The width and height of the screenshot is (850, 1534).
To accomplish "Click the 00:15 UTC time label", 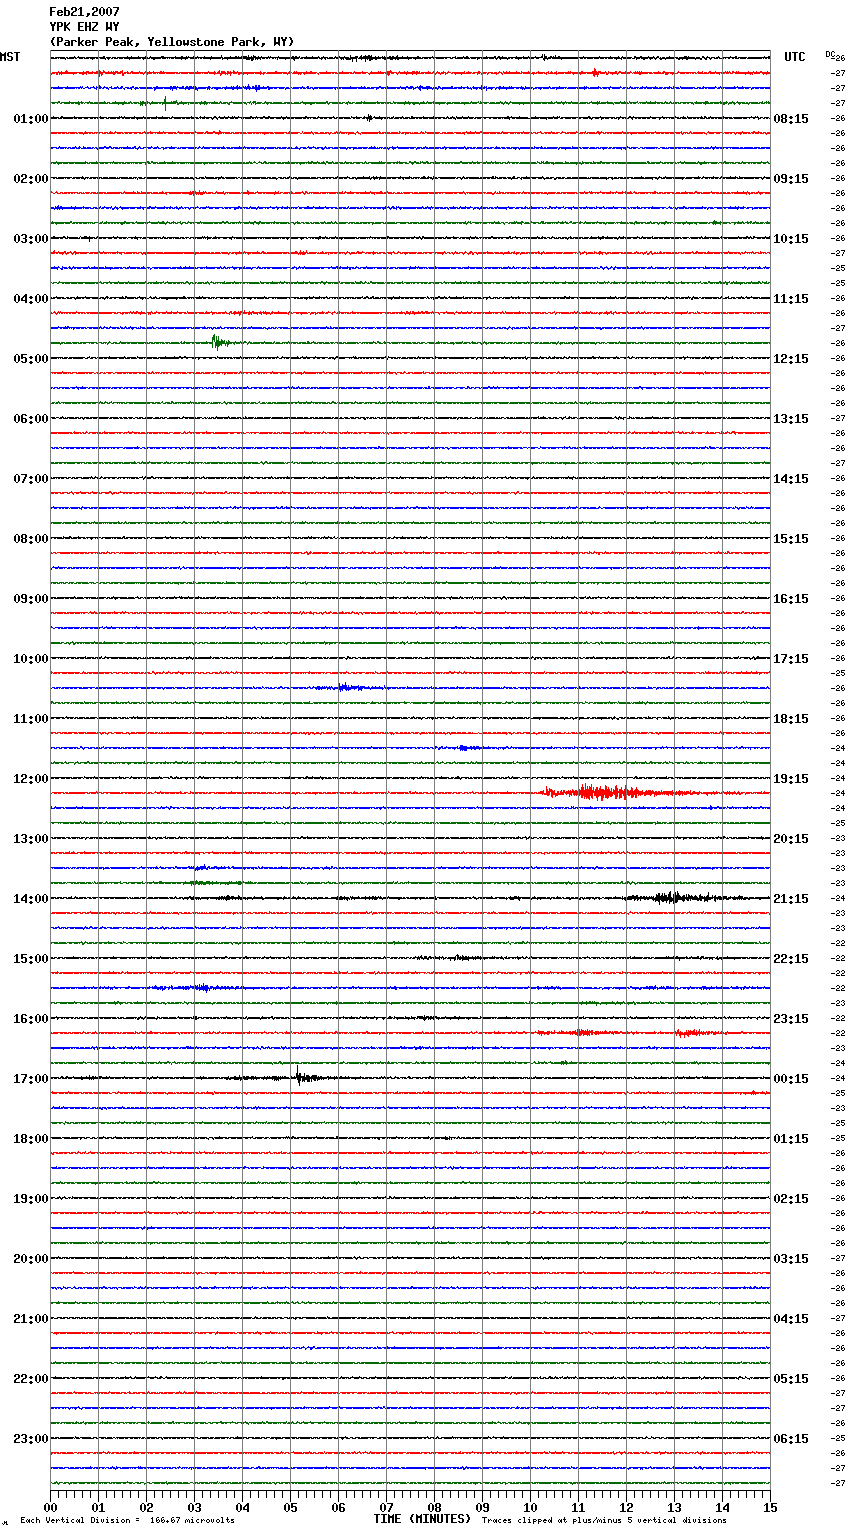I will point(791,1079).
